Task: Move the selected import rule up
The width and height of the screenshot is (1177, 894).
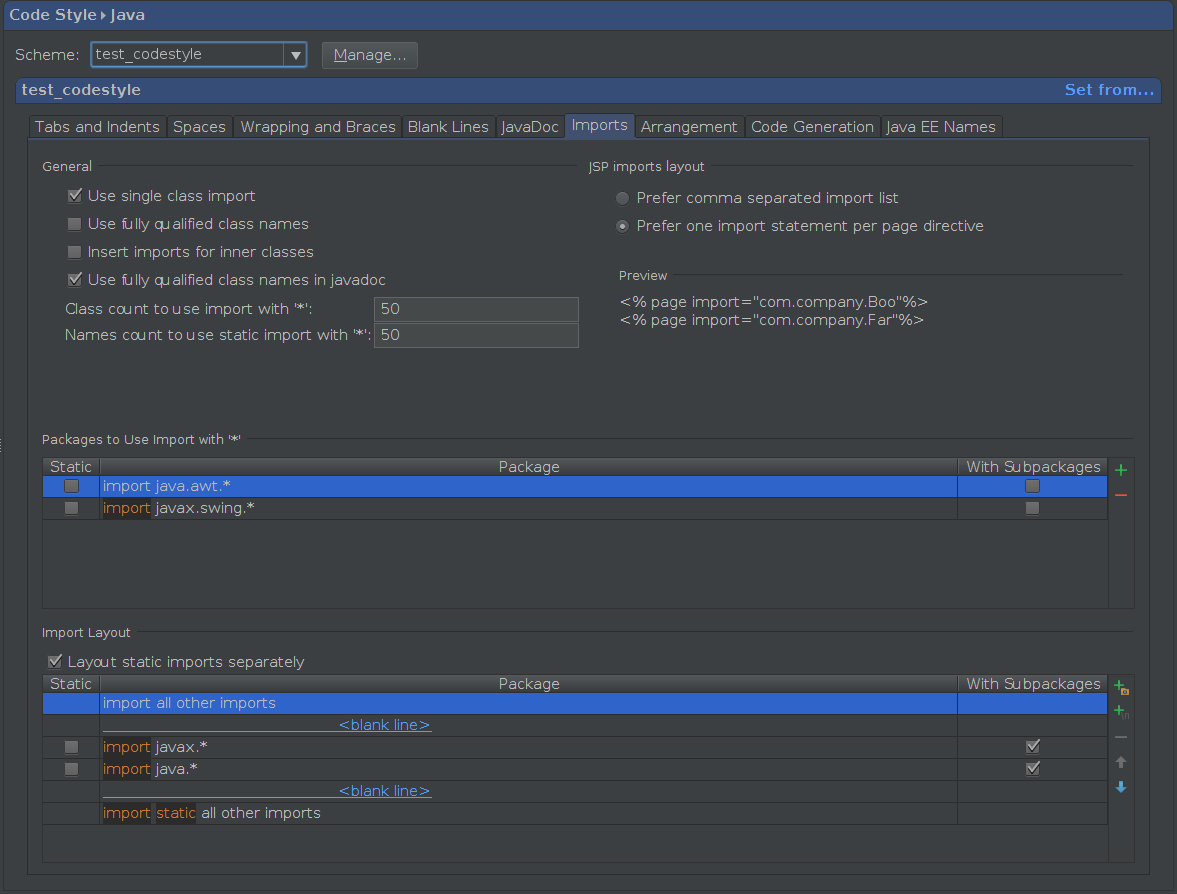Action: tap(1120, 761)
